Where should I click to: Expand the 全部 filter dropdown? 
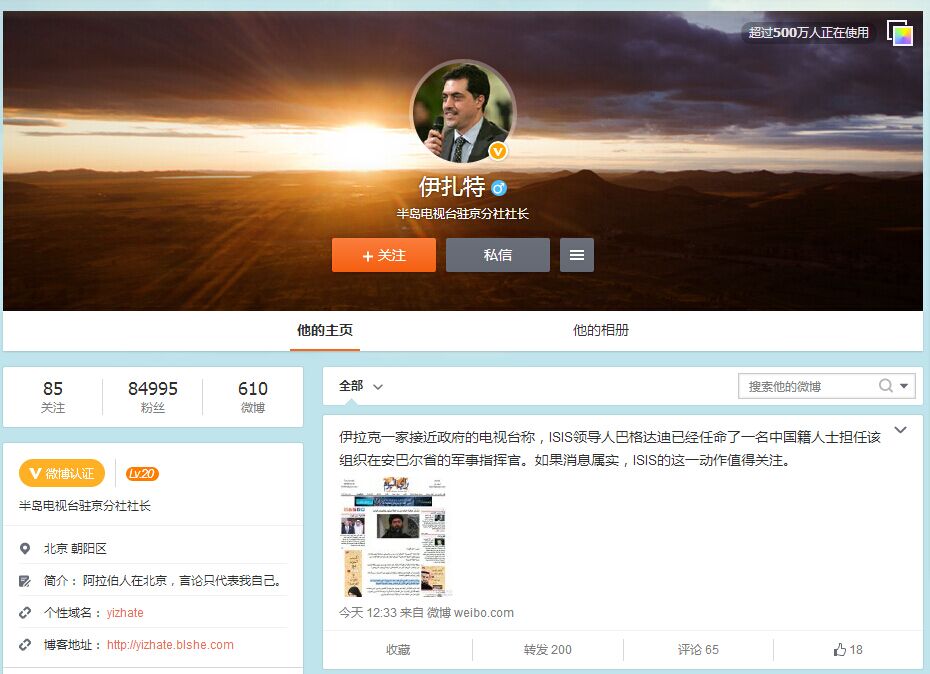coord(361,386)
